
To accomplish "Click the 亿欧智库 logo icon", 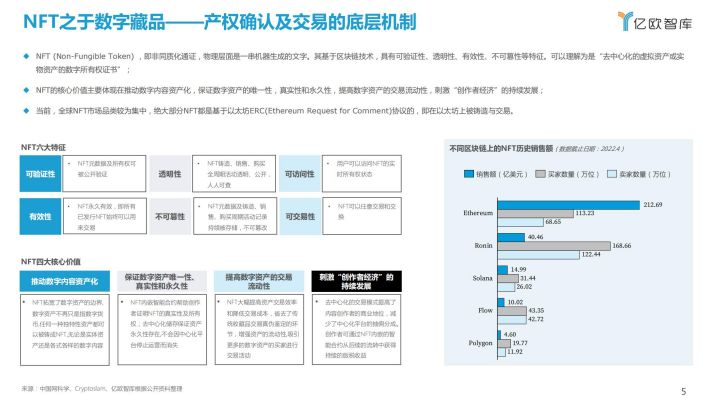I will [625, 21].
